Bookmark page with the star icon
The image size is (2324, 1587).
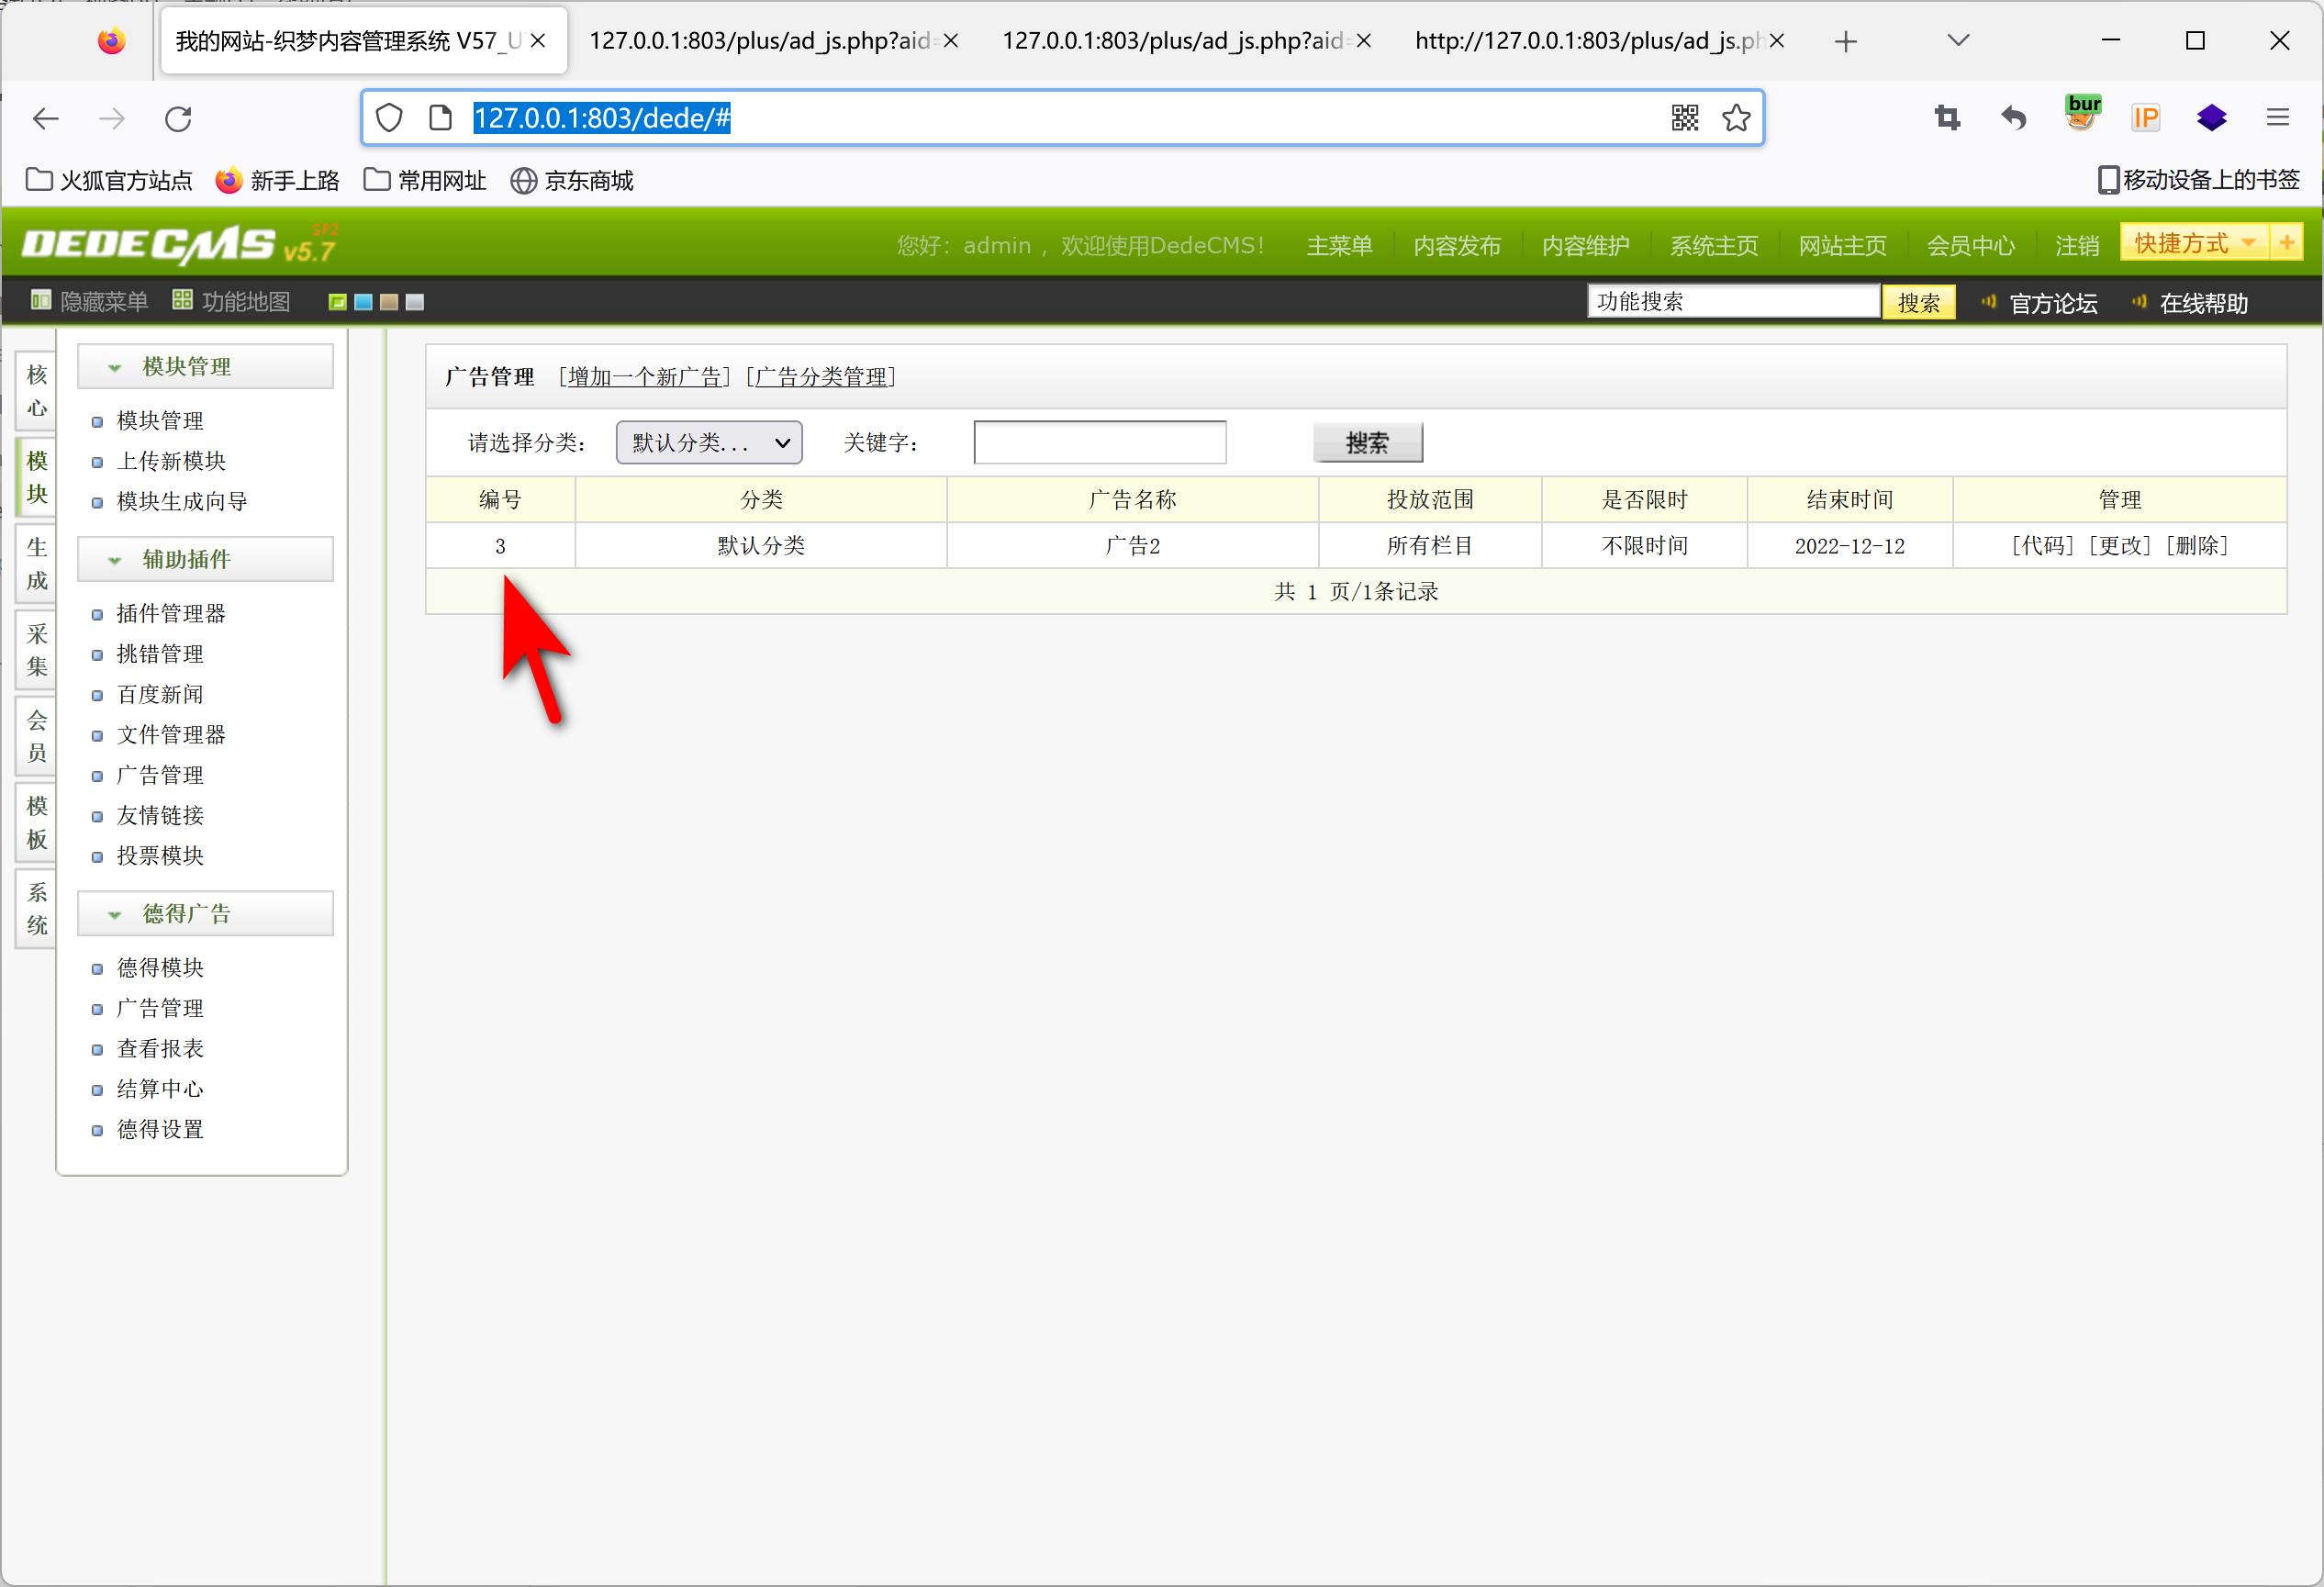pos(1736,118)
